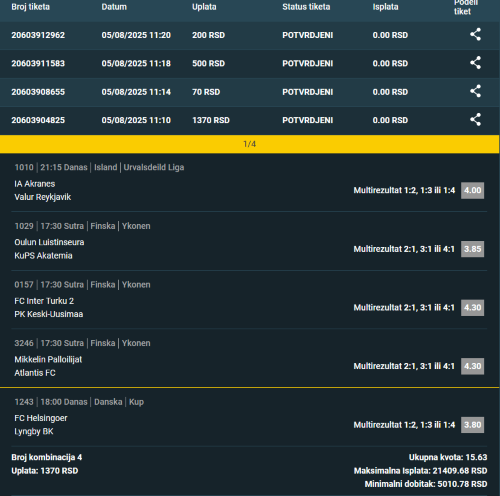500x496 pixels.
Task: Click the 4.00 odds box for IA Akranes
Action: click(472, 190)
